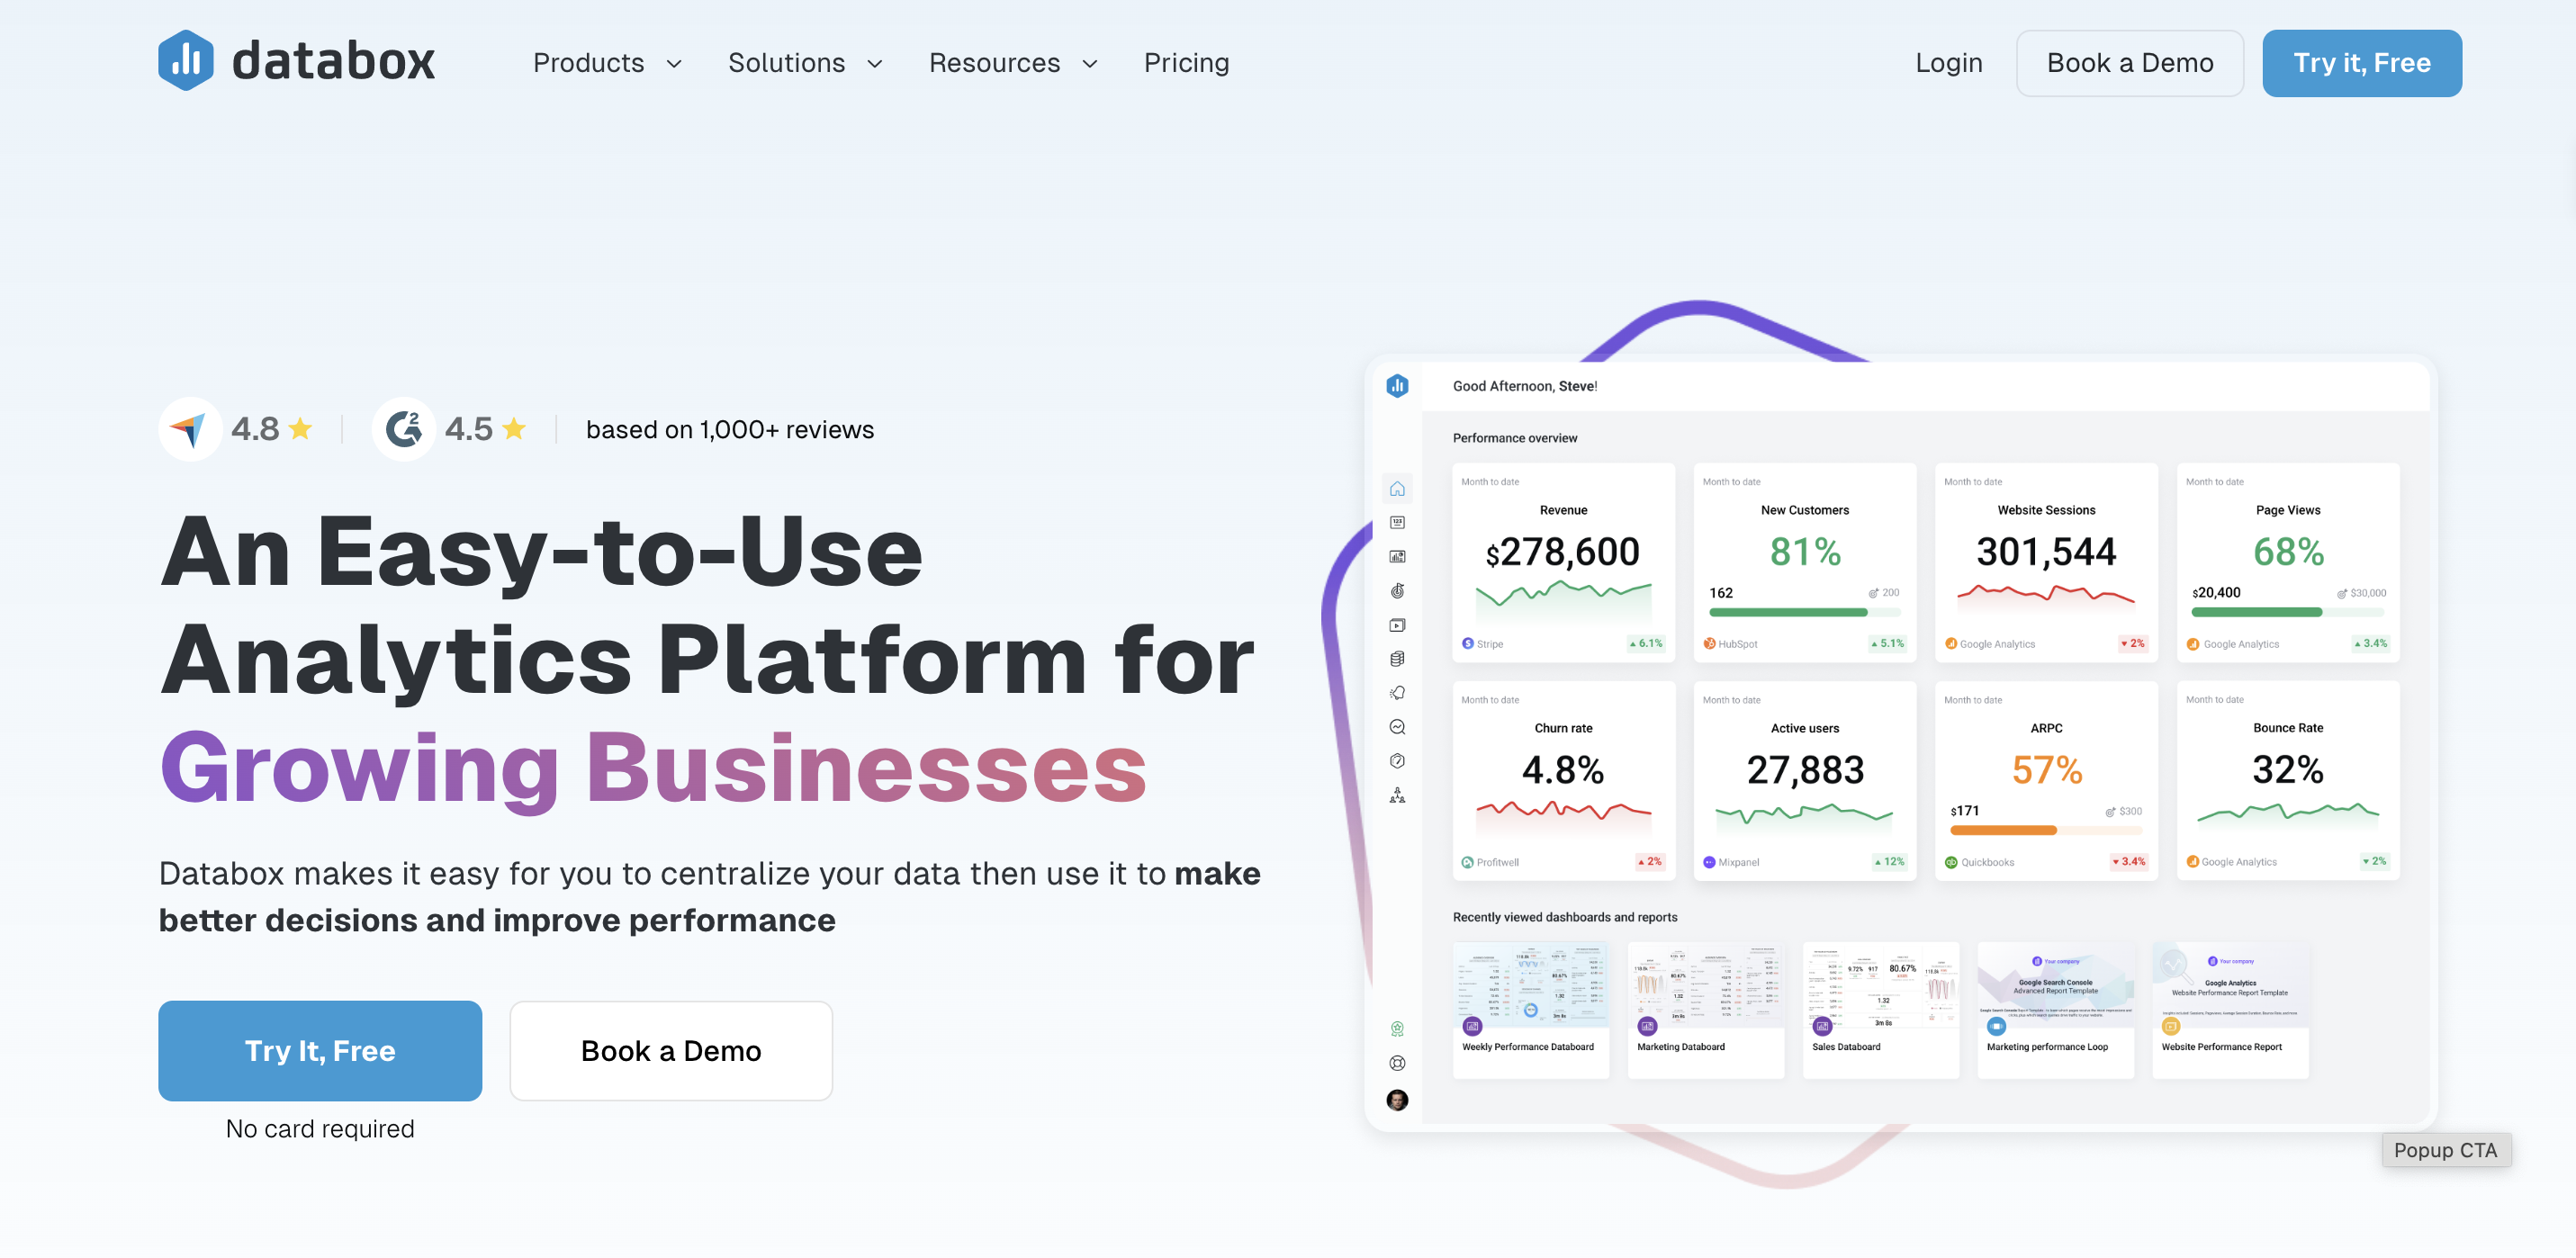The width and height of the screenshot is (2576, 1258).
Task: Click the Quickbooks icon on the ARPC card
Action: coord(1950,861)
